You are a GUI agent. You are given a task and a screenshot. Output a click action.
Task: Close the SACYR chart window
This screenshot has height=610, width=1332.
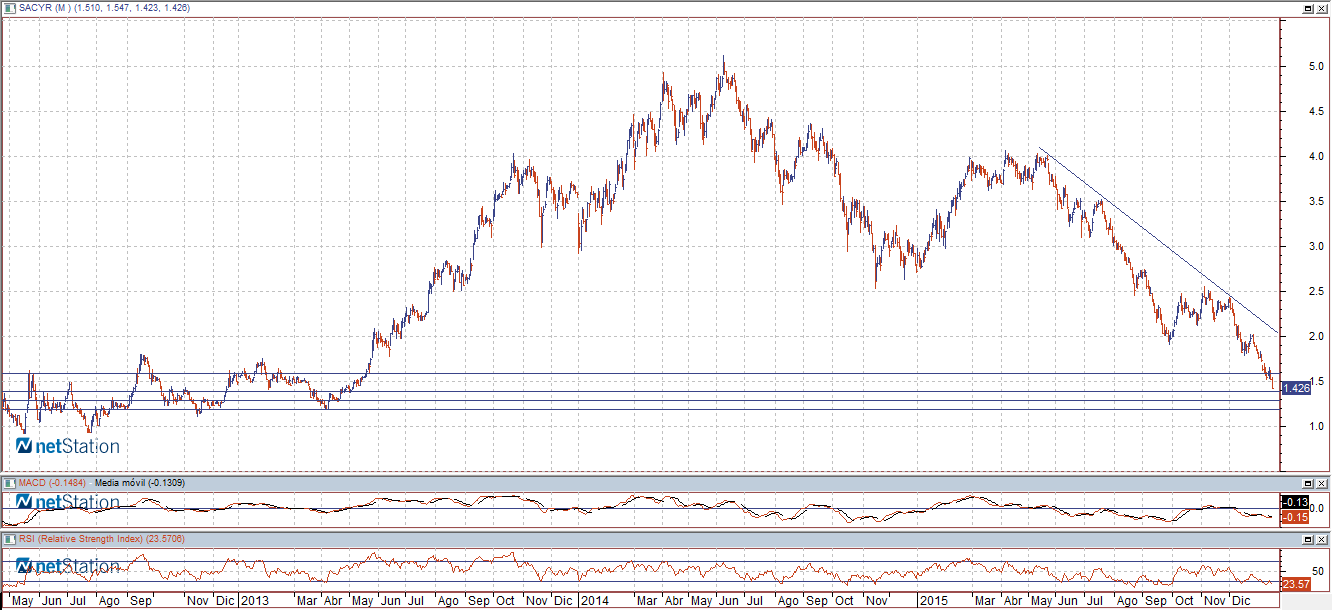[1322, 7]
